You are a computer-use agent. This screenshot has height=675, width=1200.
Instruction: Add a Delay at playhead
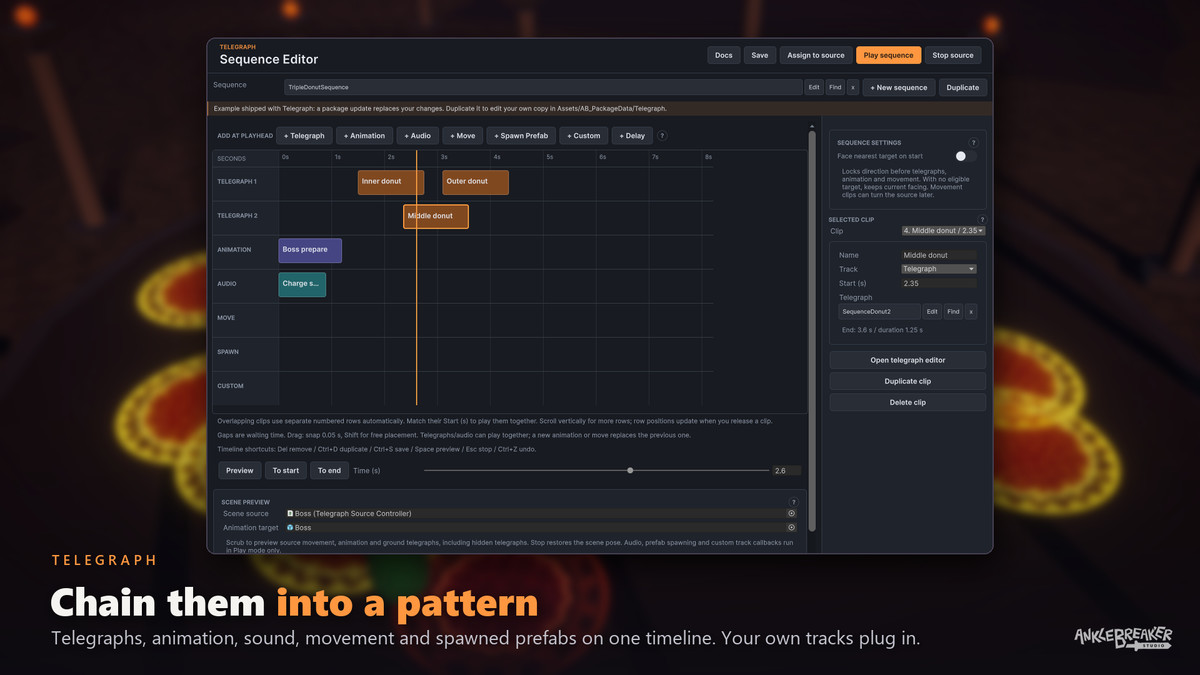(632, 136)
